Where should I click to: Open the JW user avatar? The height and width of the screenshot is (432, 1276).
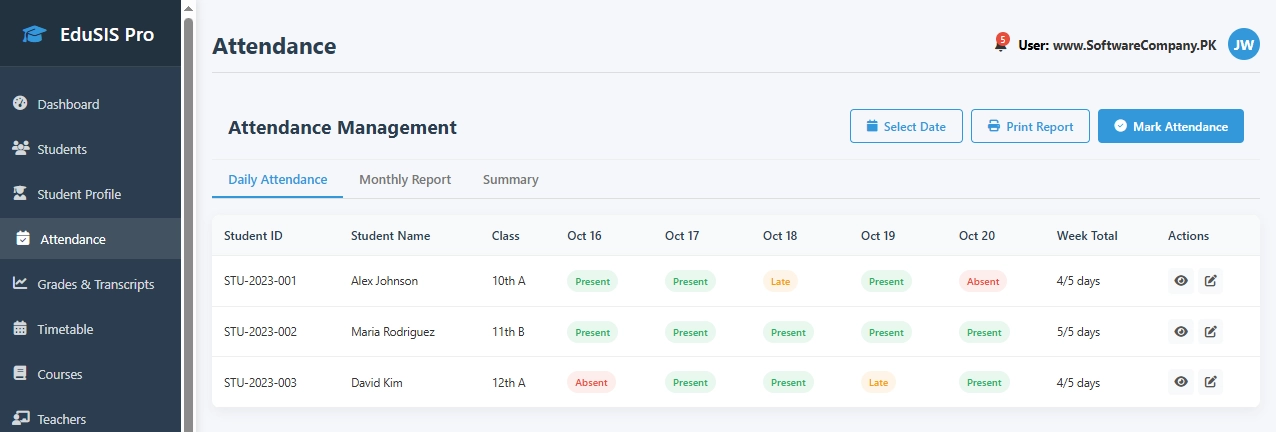1243,45
